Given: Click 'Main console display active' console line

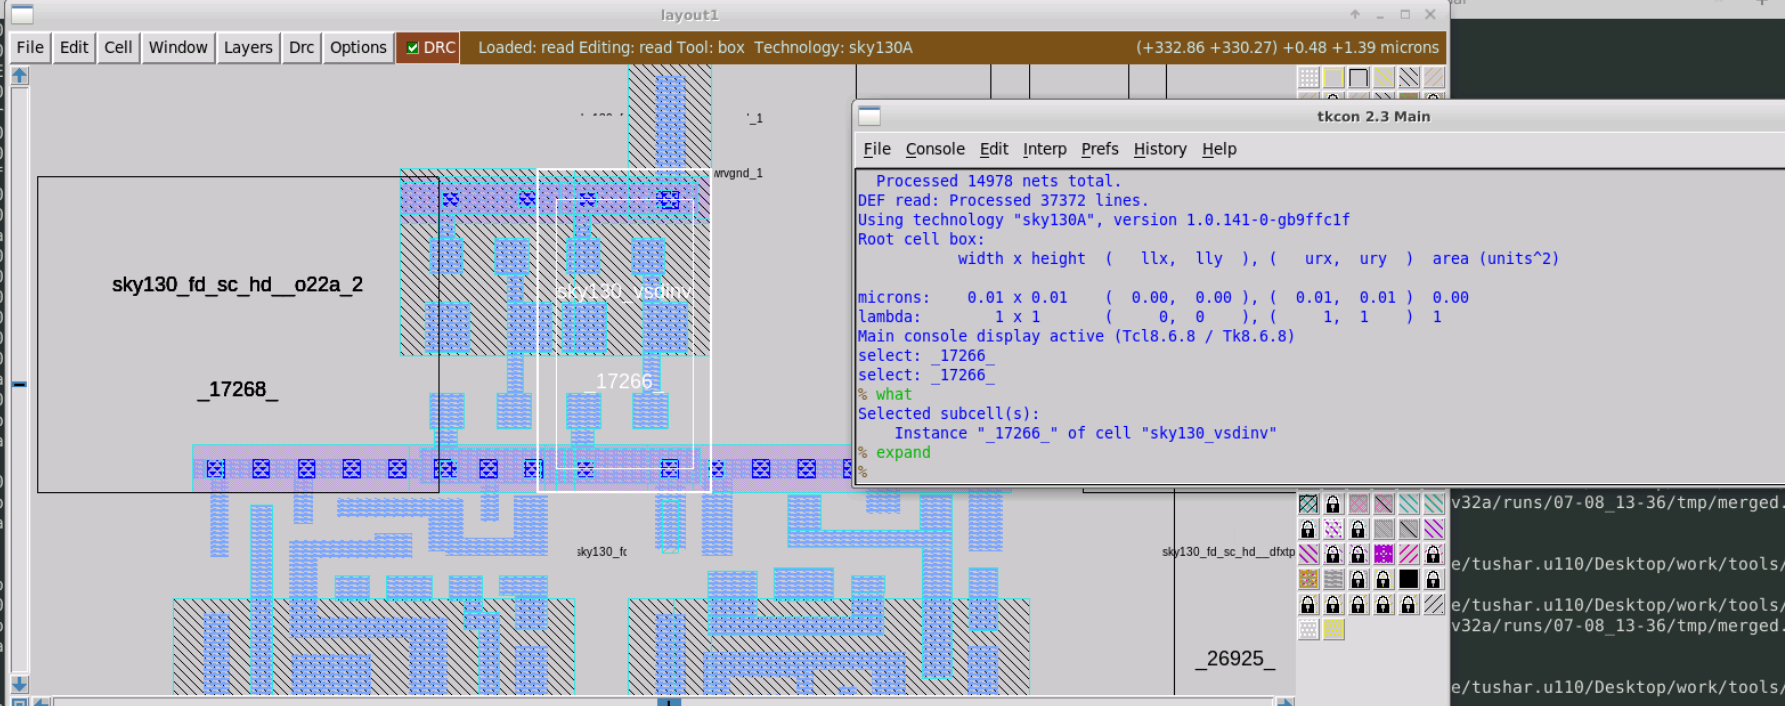Looking at the screenshot, I should [x=1076, y=336].
